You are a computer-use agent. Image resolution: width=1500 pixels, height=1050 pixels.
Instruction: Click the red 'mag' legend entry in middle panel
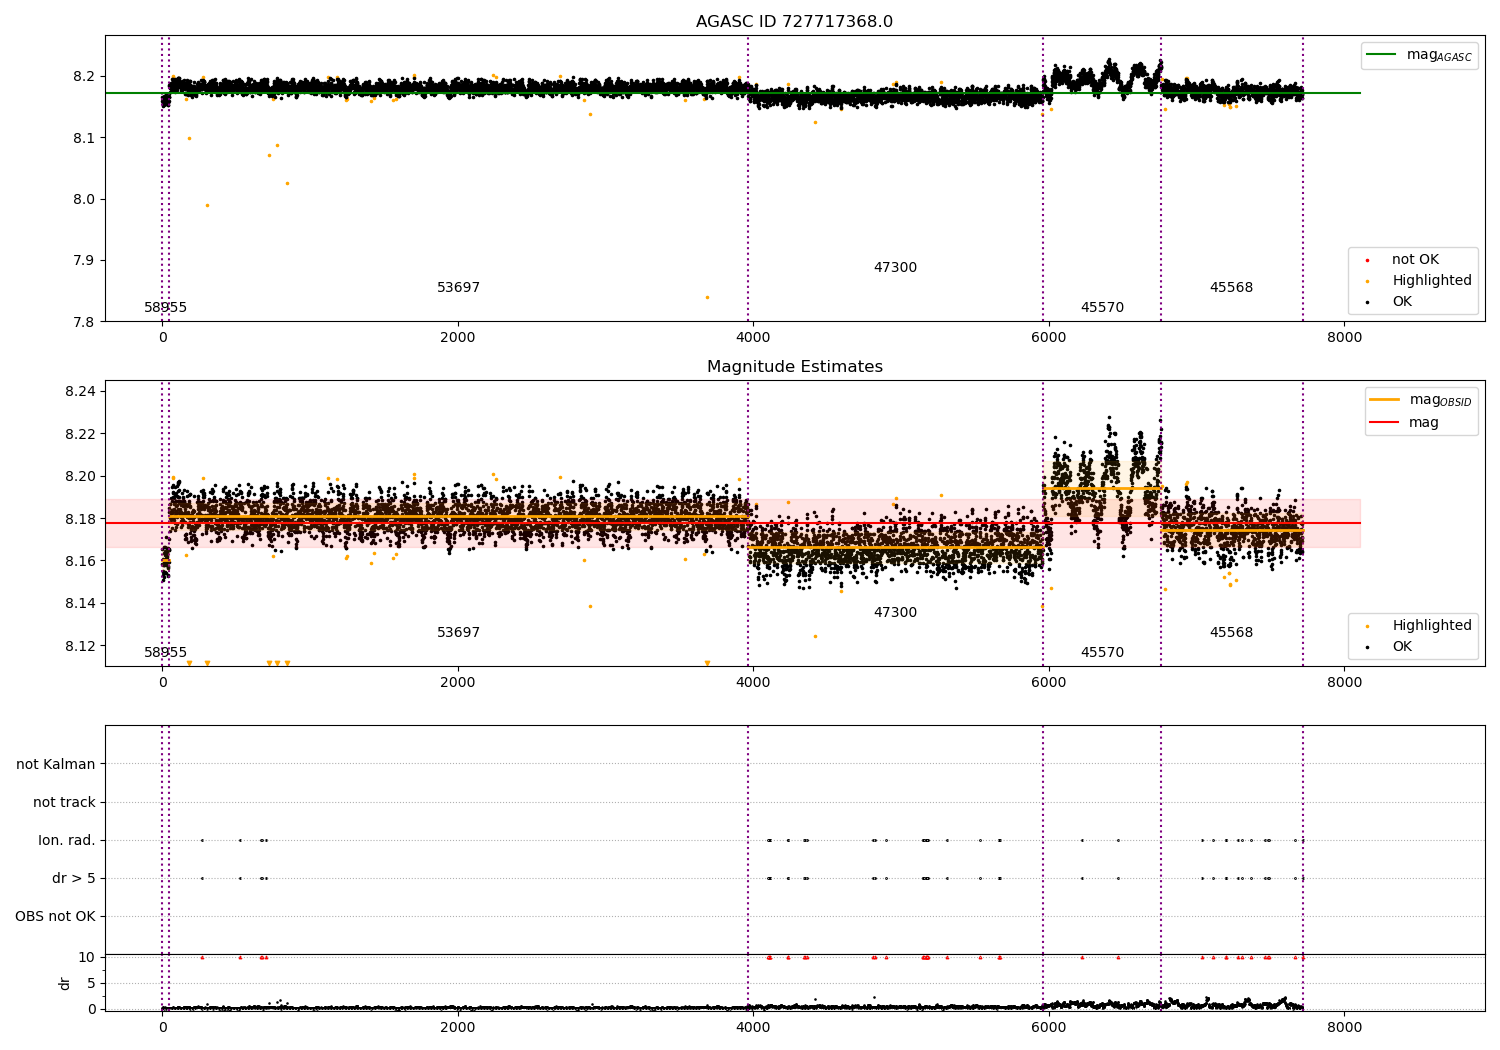1404,423
